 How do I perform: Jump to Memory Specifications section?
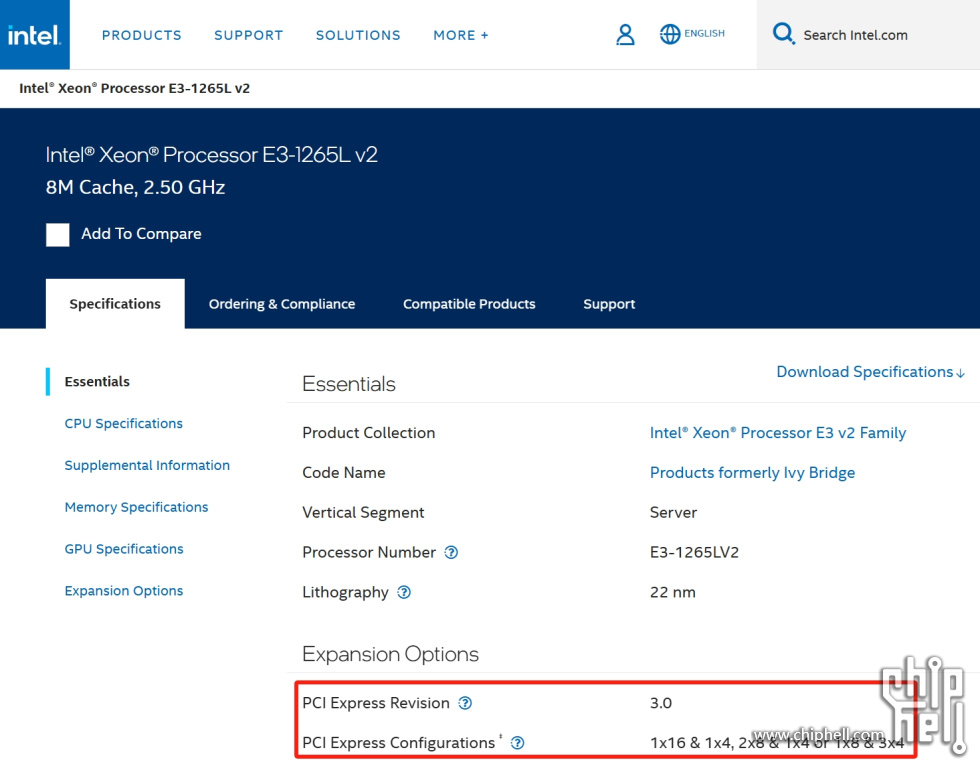tap(136, 508)
